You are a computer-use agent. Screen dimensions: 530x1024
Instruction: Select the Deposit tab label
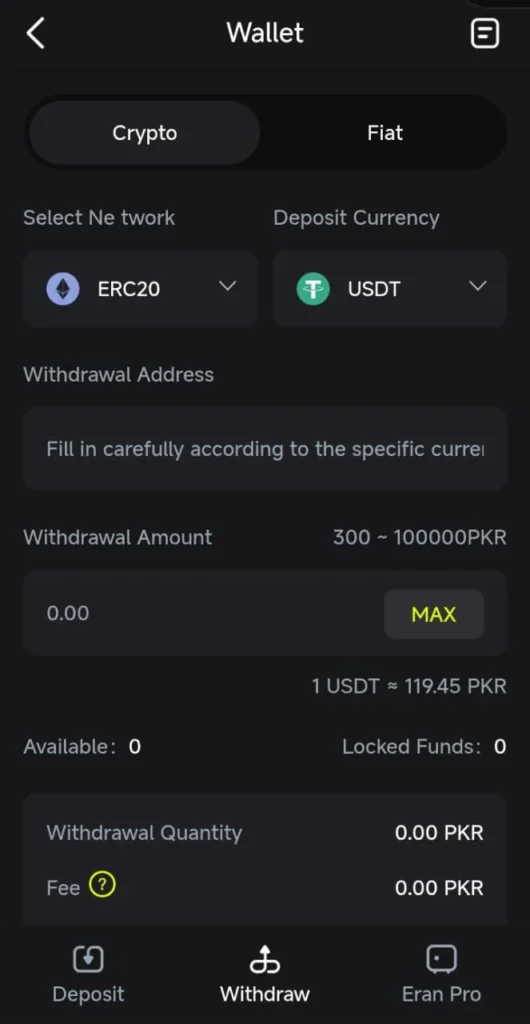point(88,995)
